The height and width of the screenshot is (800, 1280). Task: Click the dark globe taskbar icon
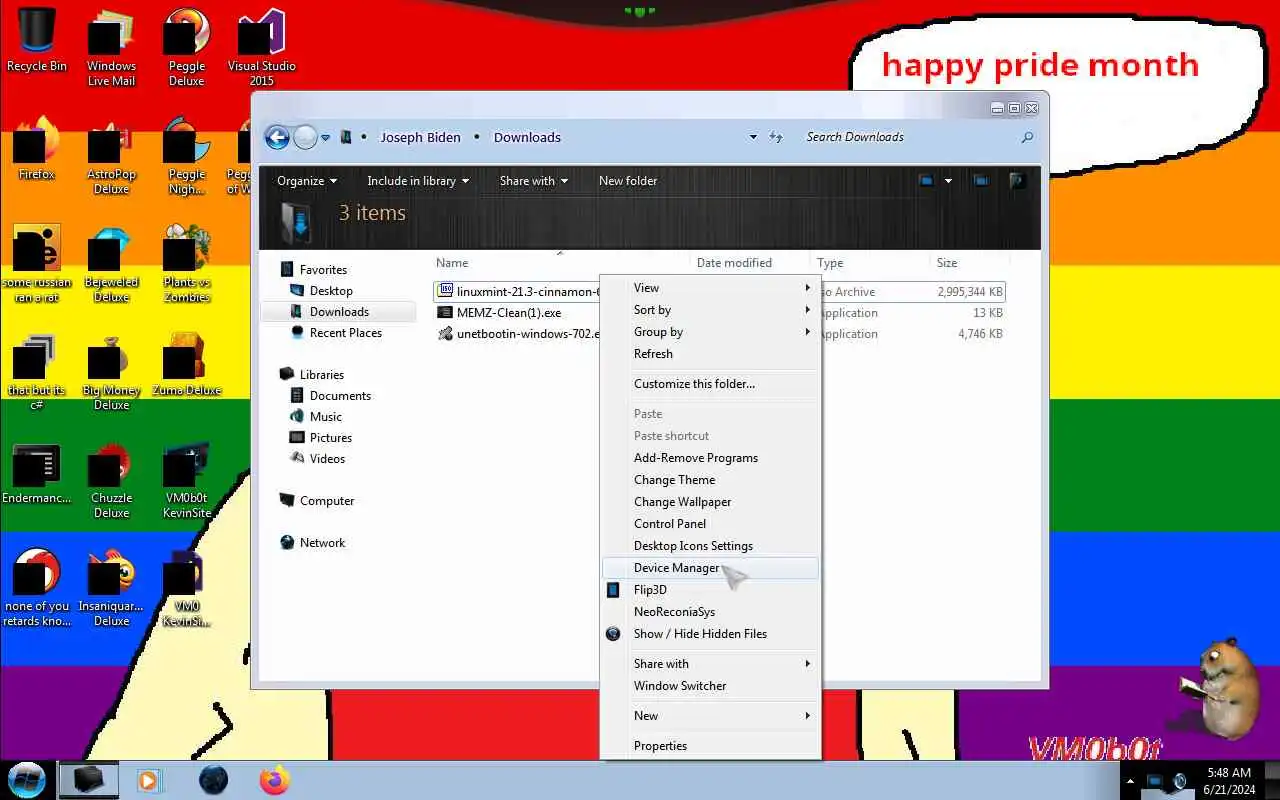pyautogui.click(x=213, y=780)
